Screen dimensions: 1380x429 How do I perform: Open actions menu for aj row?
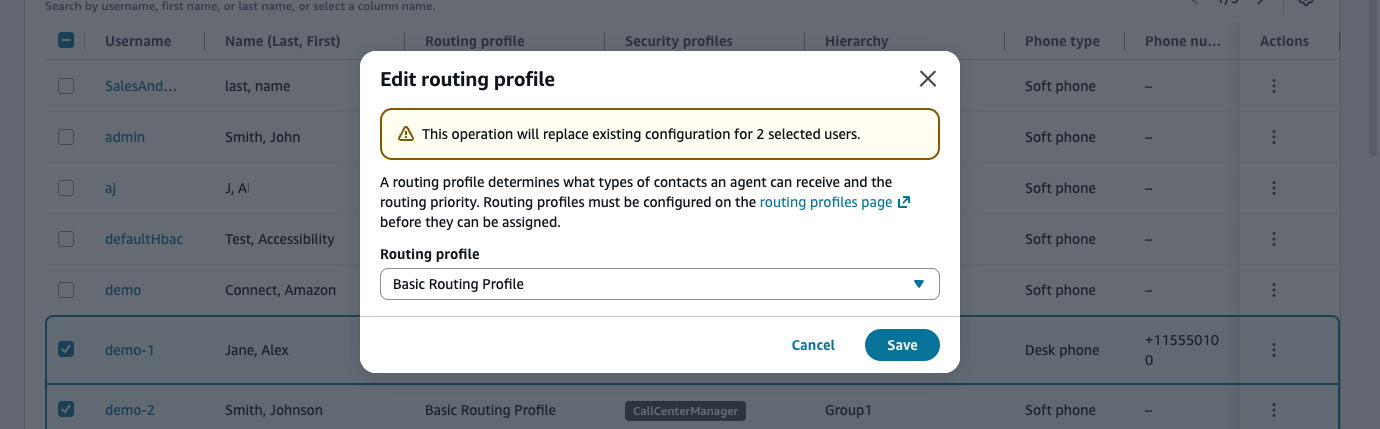(1274, 188)
